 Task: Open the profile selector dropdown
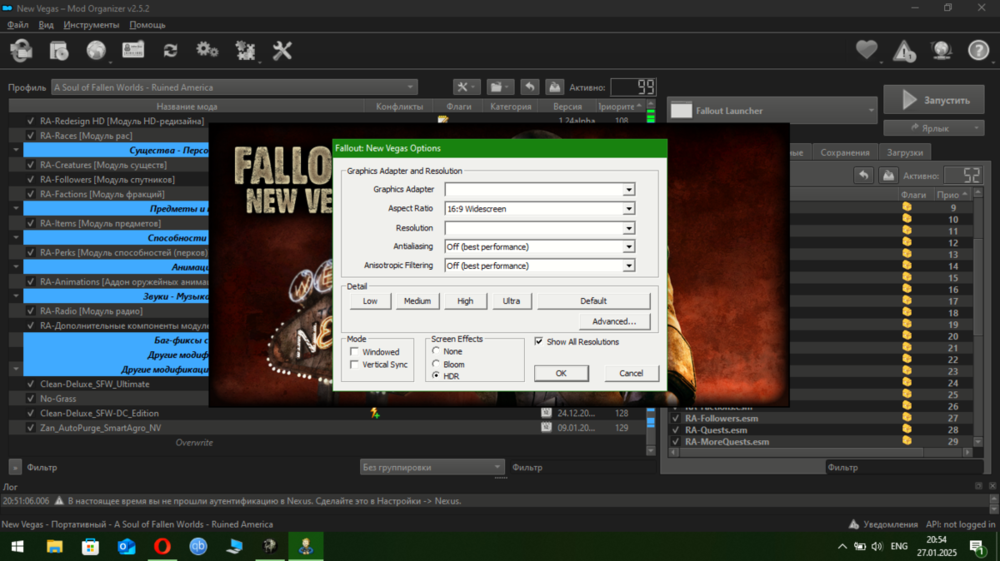pyautogui.click(x=234, y=87)
